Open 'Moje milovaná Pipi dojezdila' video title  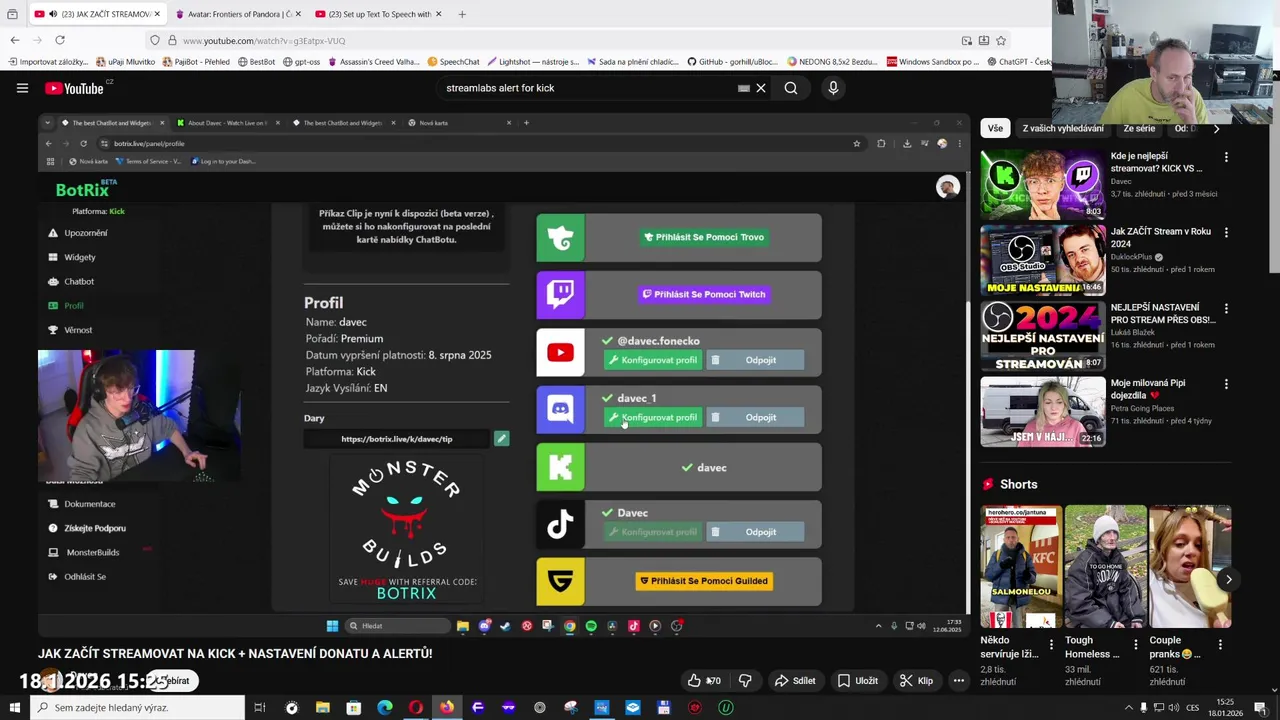pyautogui.click(x=1148, y=388)
